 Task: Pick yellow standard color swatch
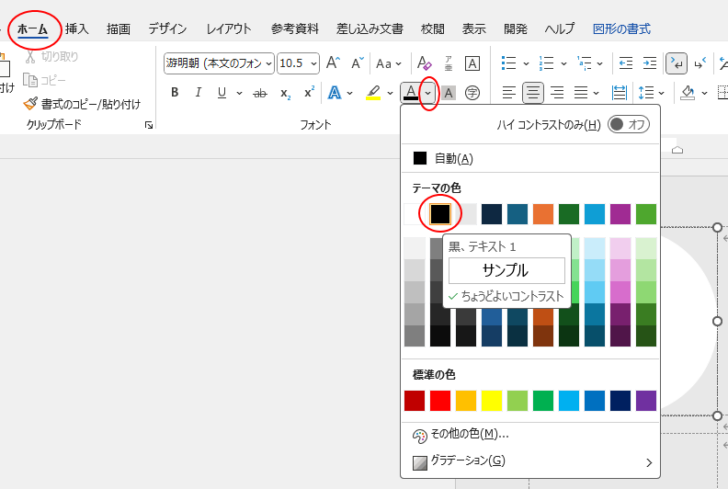pyautogui.click(x=492, y=401)
